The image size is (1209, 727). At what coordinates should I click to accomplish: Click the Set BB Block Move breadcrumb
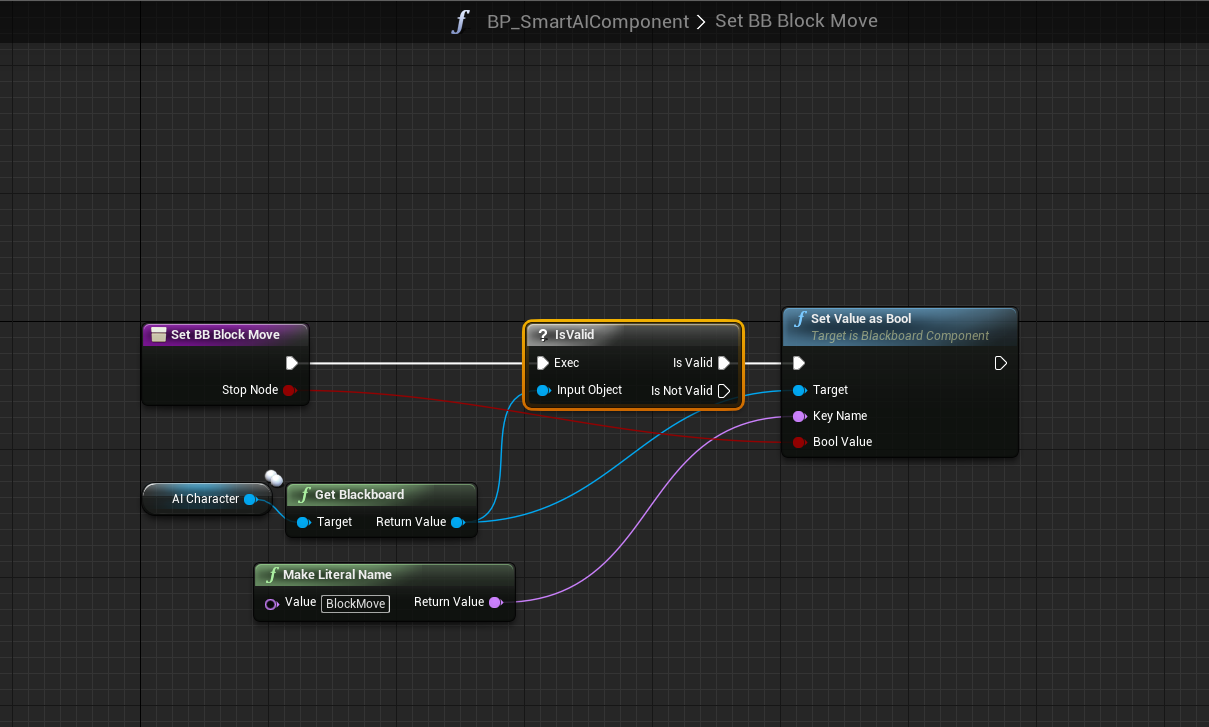(796, 22)
